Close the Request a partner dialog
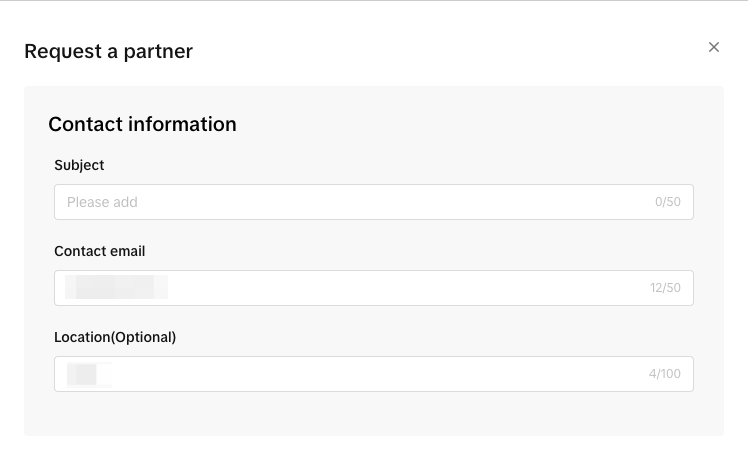 (x=714, y=47)
